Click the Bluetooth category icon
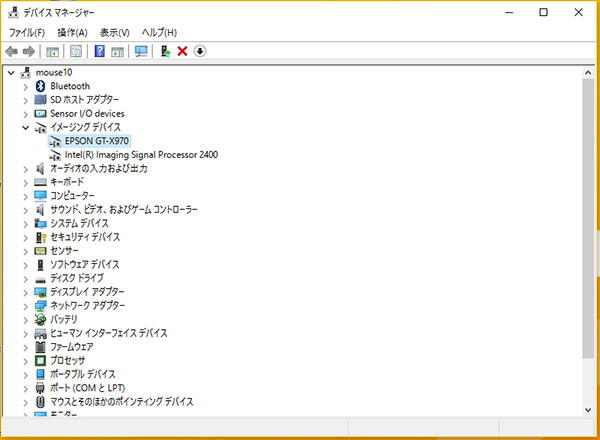 [x=40, y=86]
